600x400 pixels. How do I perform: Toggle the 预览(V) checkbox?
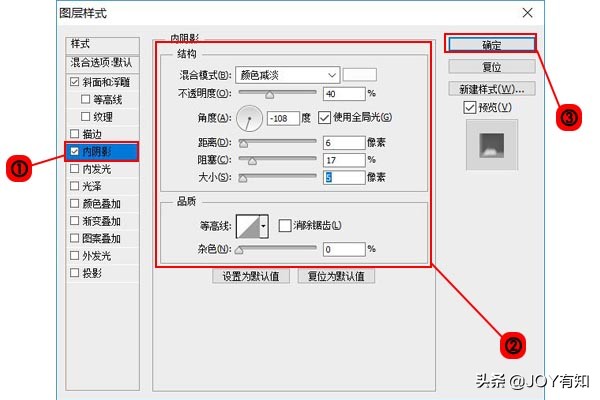[470, 108]
